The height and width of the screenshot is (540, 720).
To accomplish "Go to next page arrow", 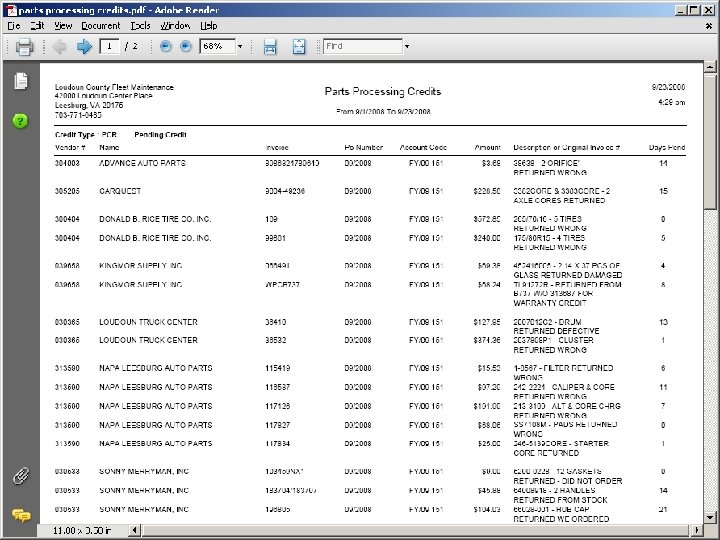I will pyautogui.click(x=84, y=46).
